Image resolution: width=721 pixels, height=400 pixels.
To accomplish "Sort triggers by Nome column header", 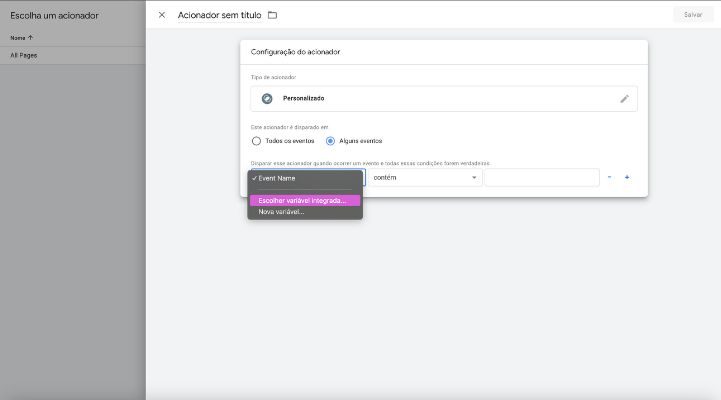I will pyautogui.click(x=21, y=38).
